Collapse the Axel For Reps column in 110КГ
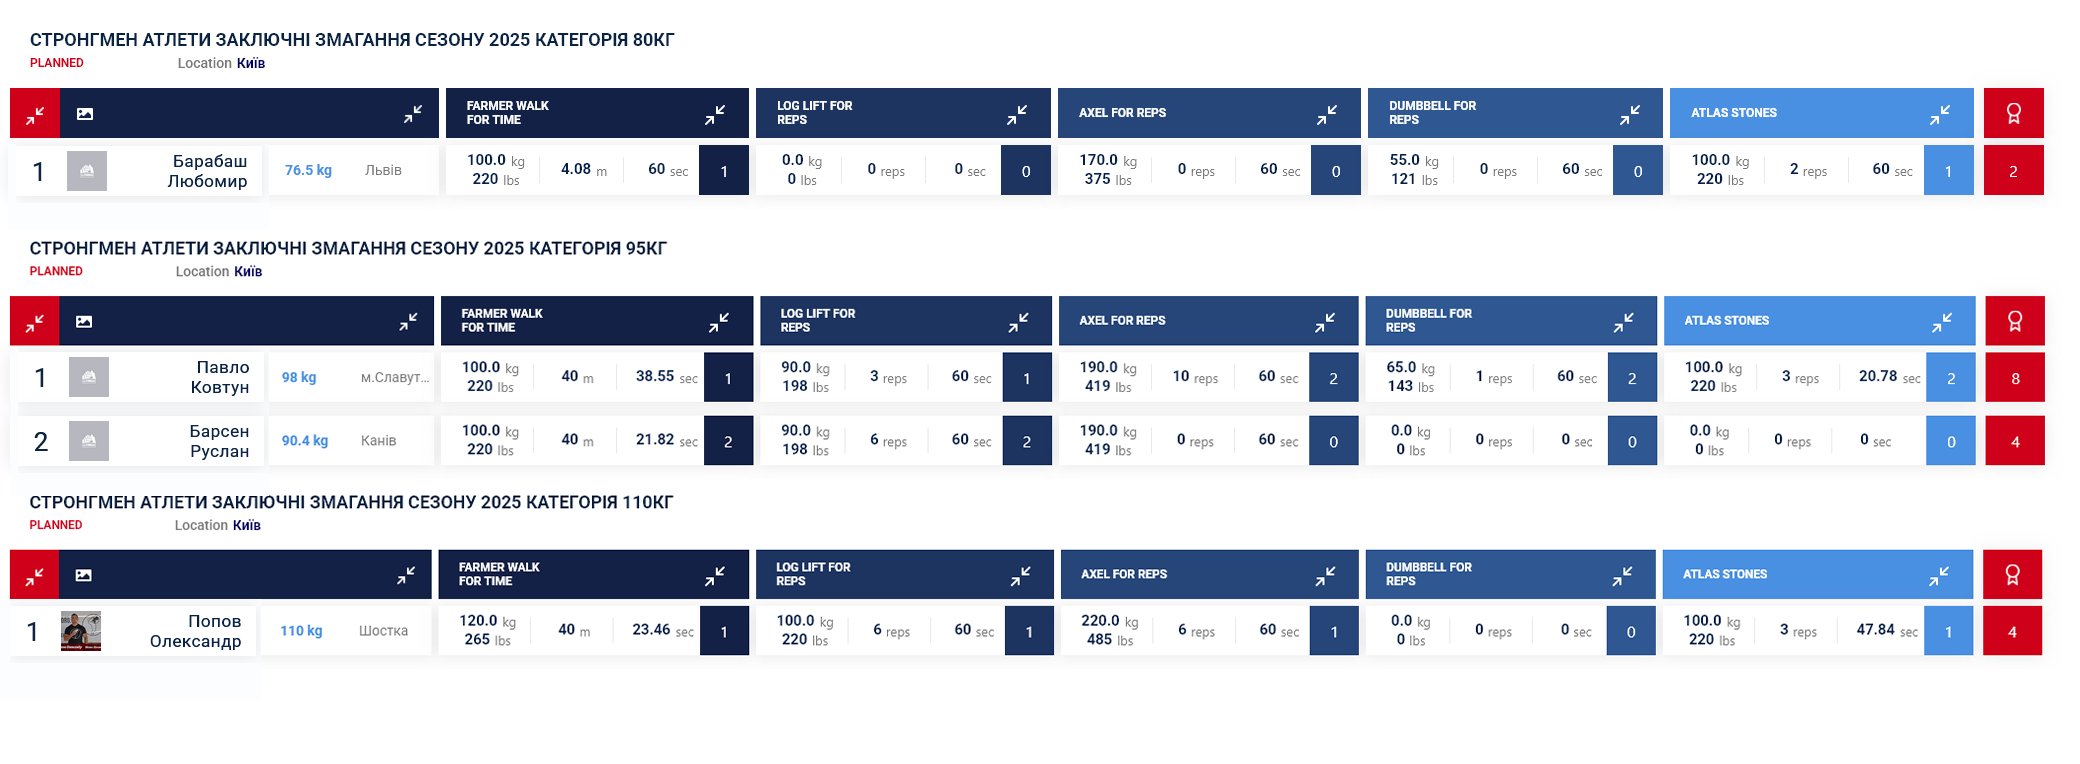 (x=1325, y=576)
